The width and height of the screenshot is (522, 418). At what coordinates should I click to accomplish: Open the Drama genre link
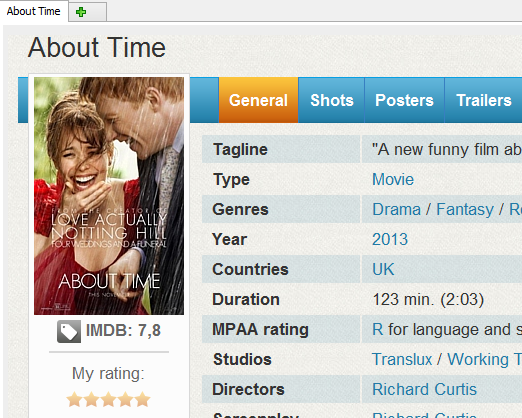point(396,209)
